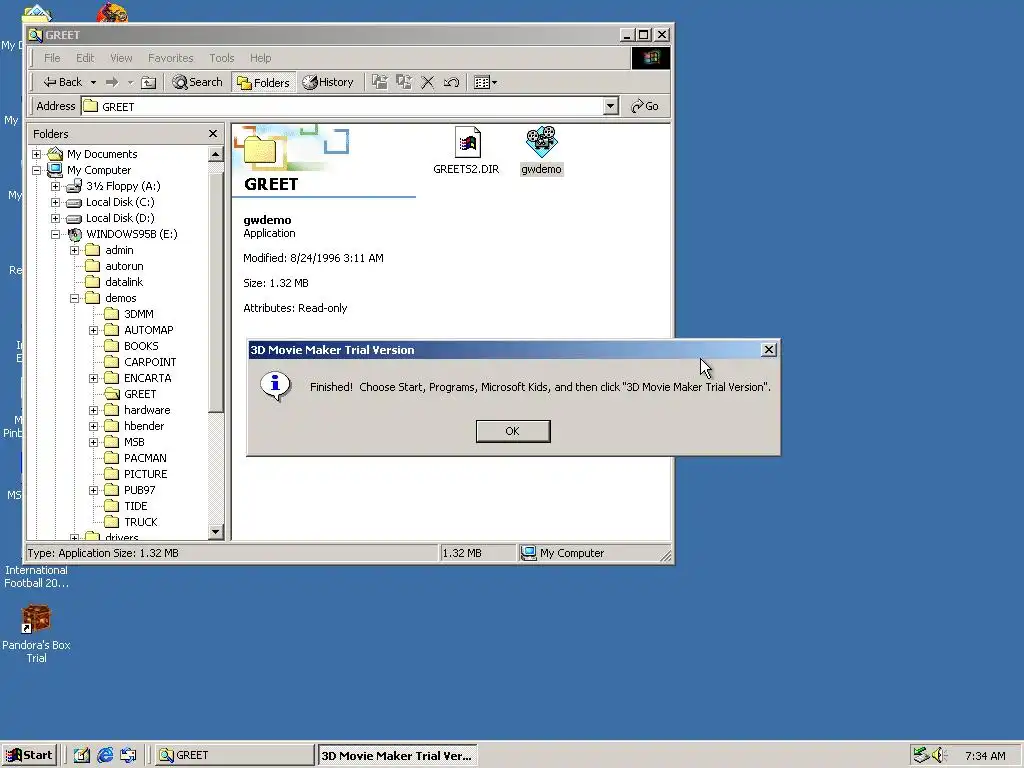Open the Windows Start menu
Screen dimensions: 1024x768
click(x=29, y=756)
